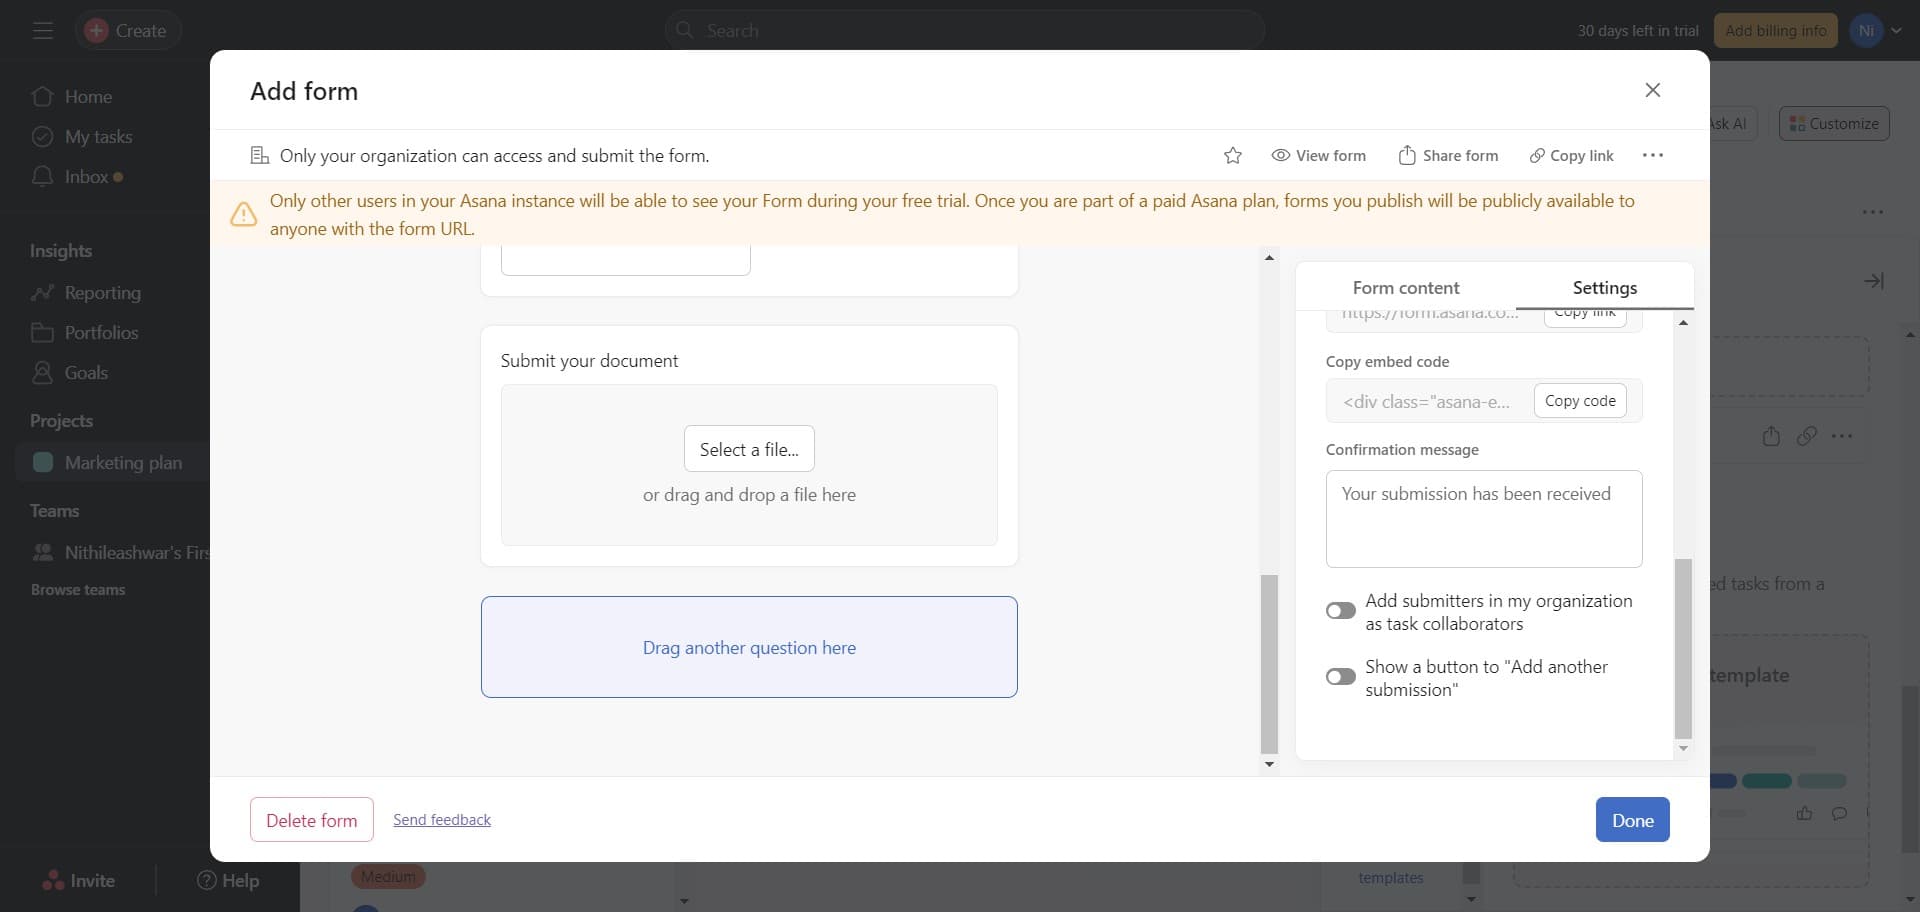Click the Copy link chain icon
Viewport: 1920px width, 912px height.
coord(1537,156)
